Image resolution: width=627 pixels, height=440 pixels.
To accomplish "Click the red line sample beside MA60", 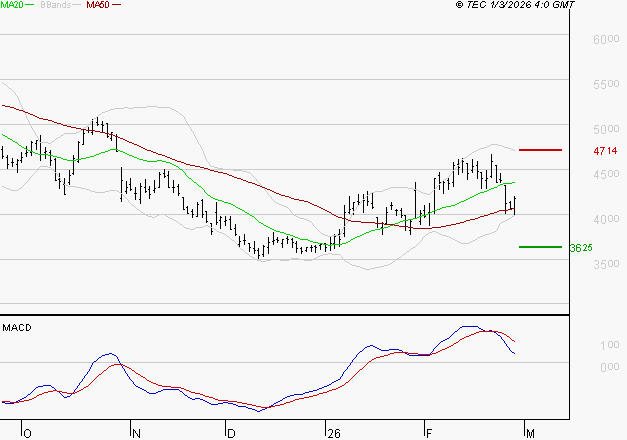I will [117, 6].
